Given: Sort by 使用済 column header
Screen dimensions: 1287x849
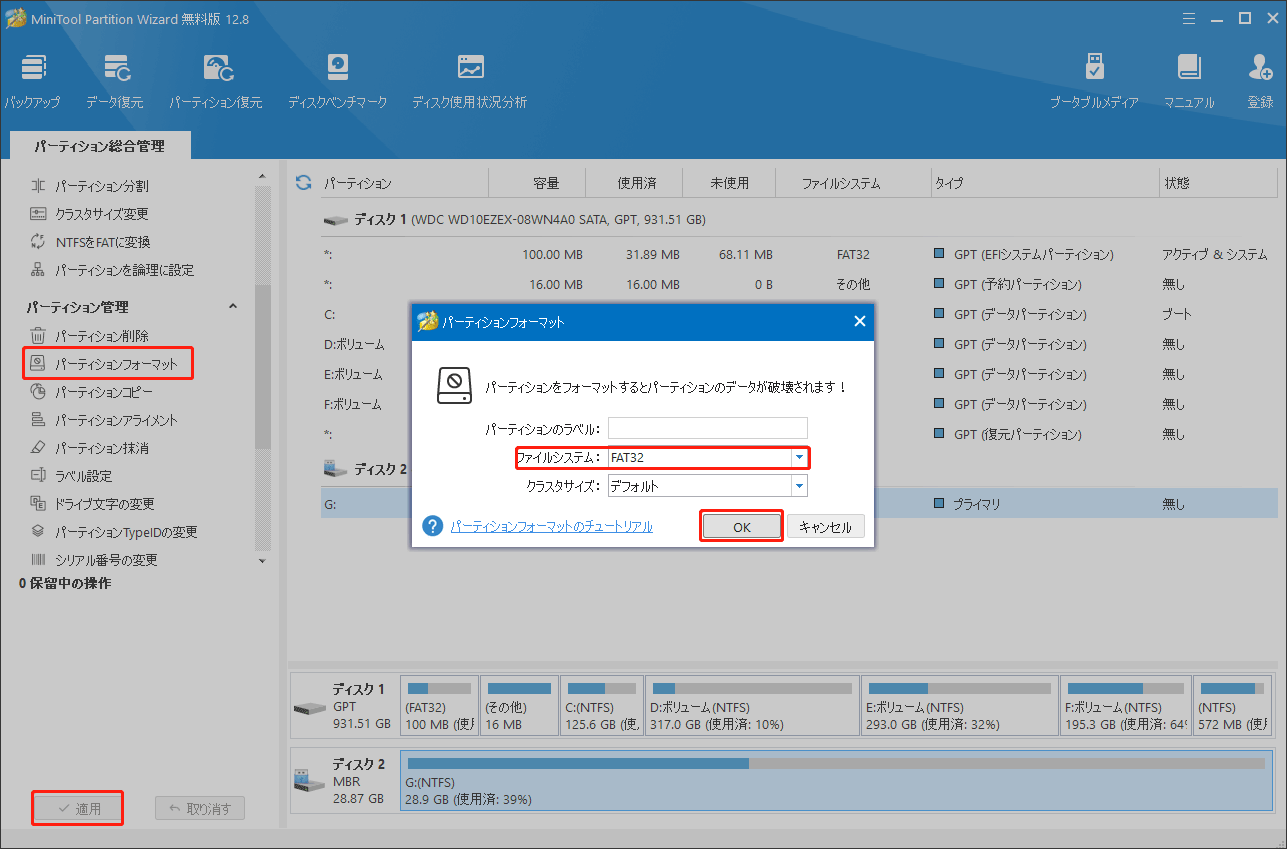Looking at the screenshot, I should 637,183.
